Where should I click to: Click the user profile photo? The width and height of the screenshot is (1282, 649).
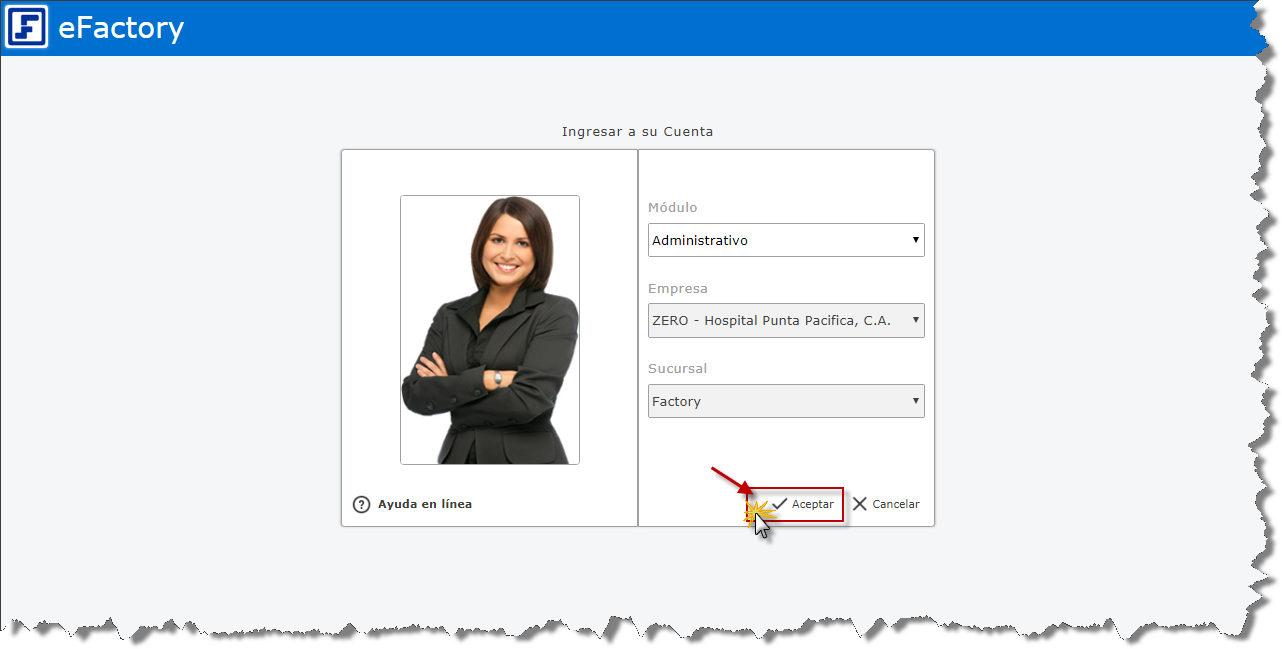click(490, 330)
